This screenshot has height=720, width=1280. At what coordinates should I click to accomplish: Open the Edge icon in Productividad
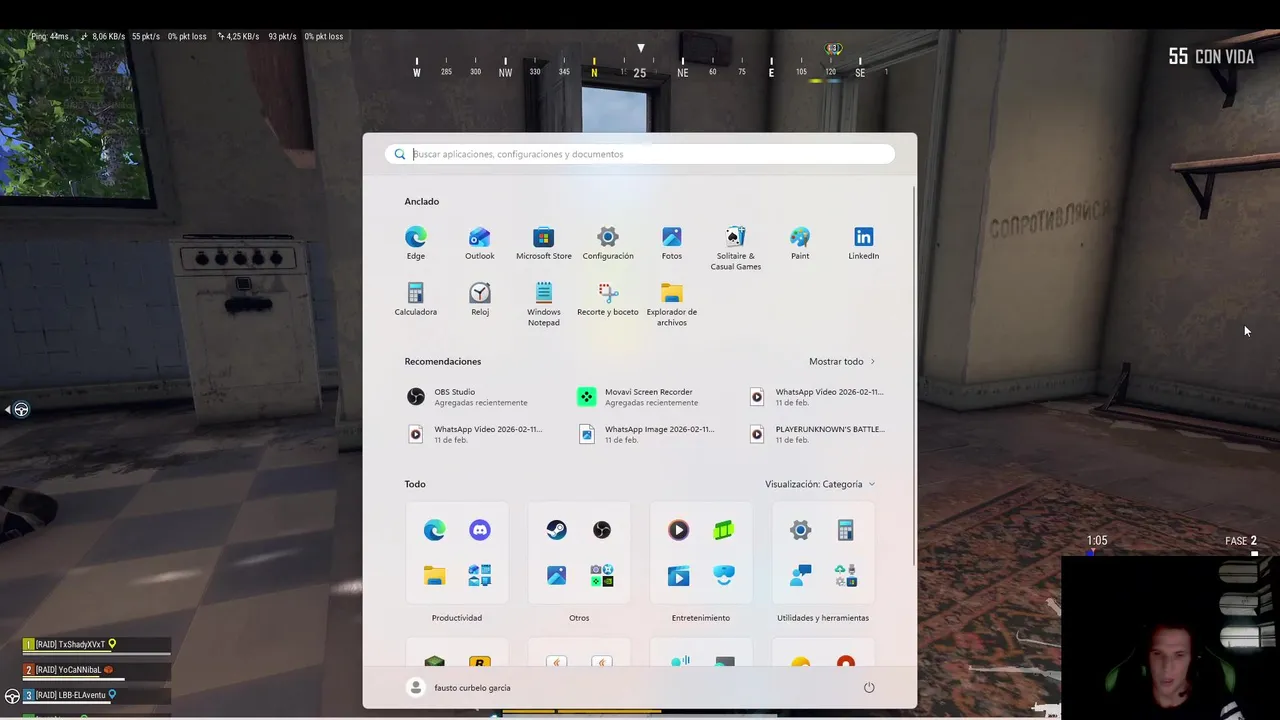pos(434,530)
